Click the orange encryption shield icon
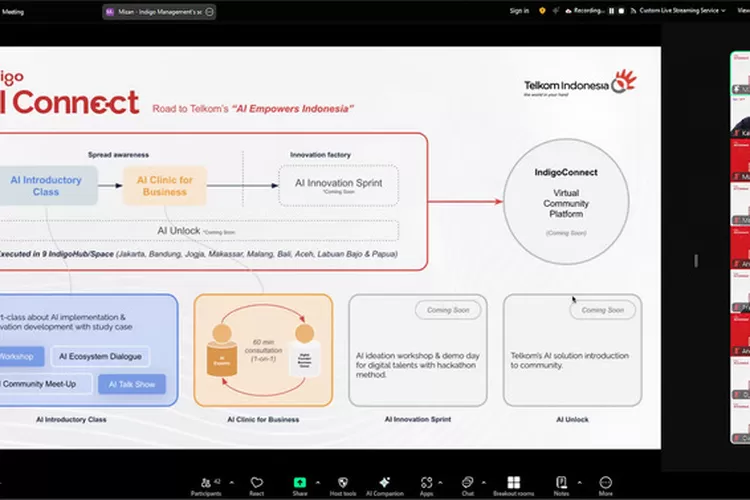The height and width of the screenshot is (500, 750). tap(543, 11)
